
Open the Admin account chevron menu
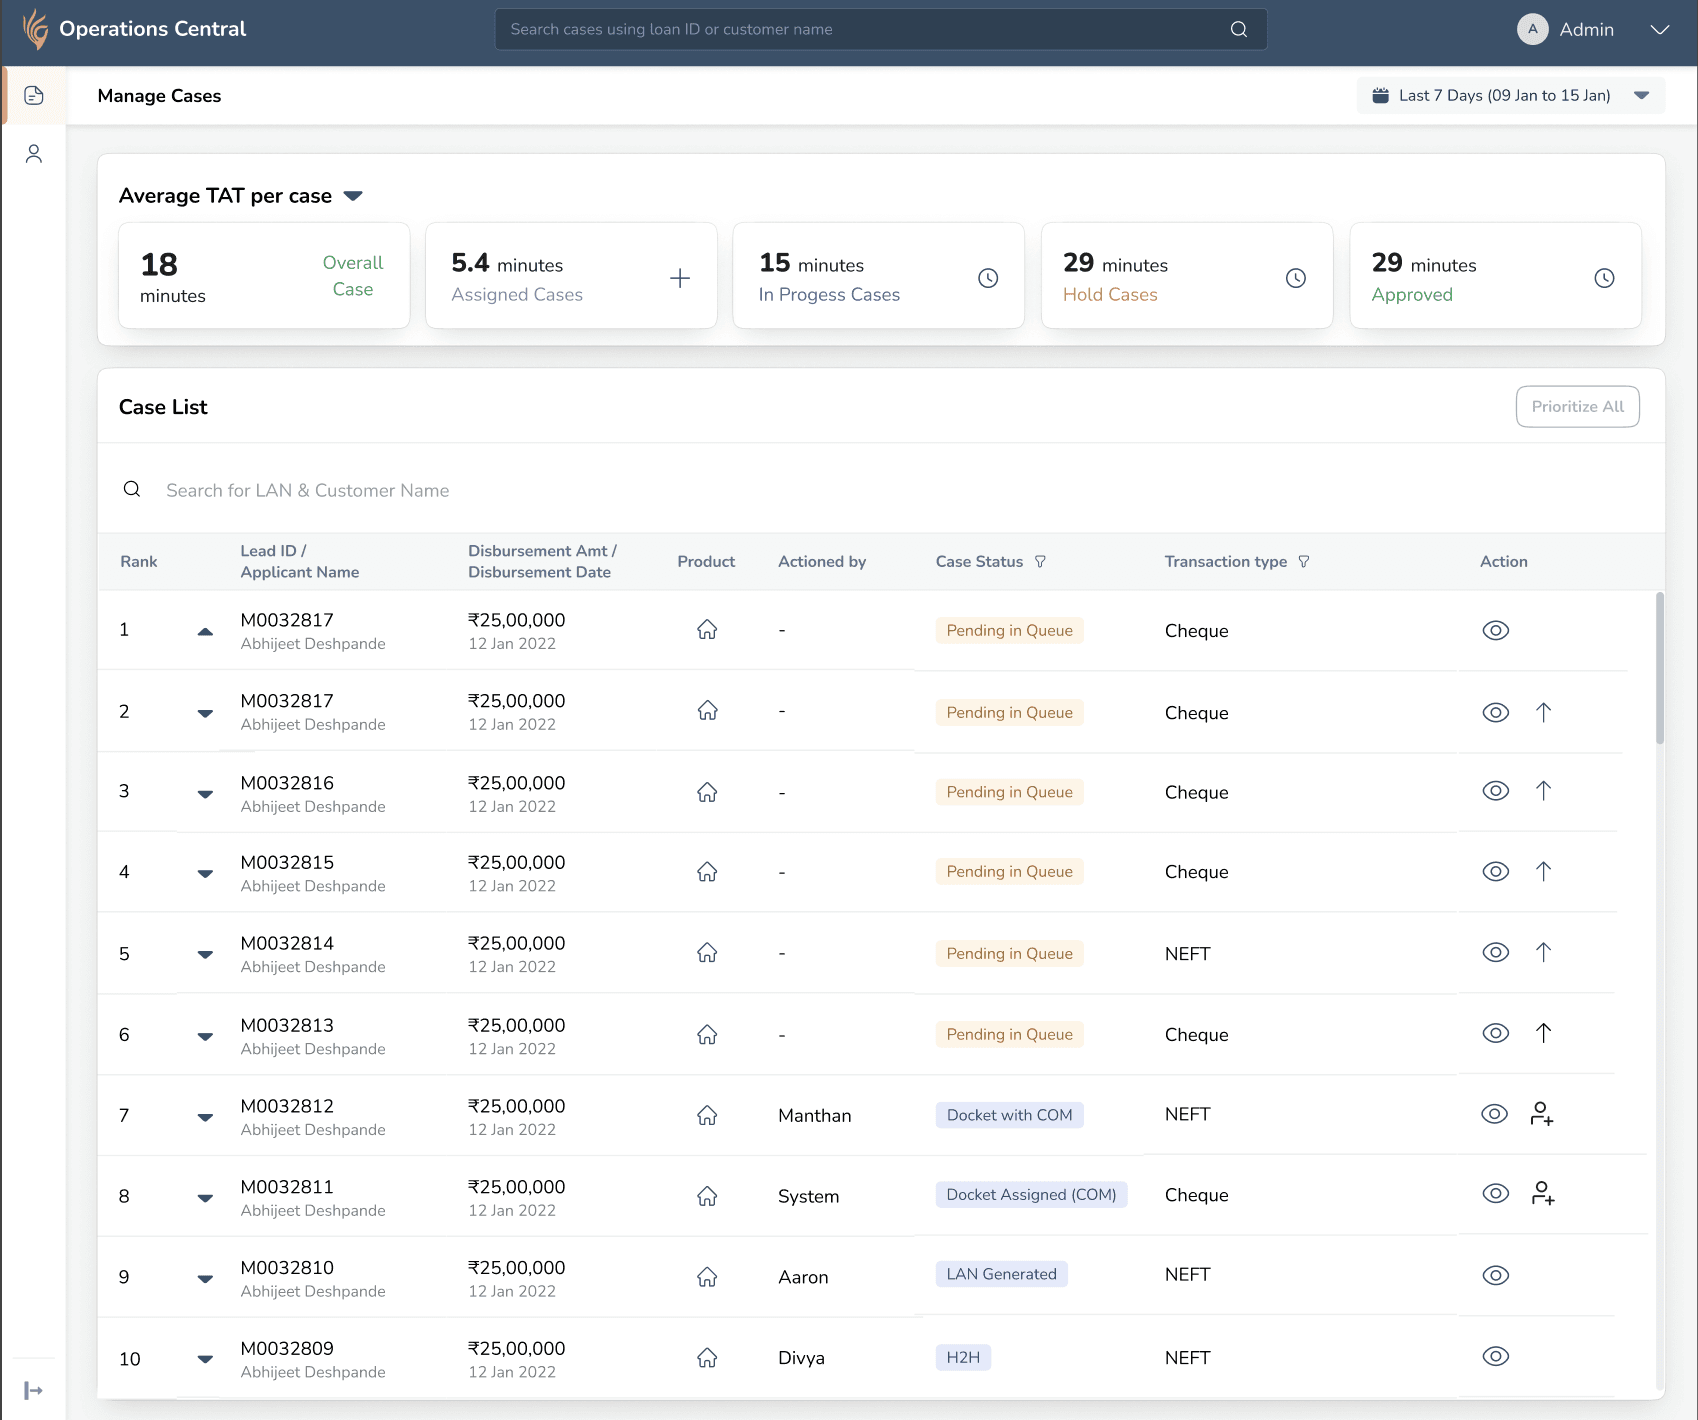(1659, 30)
